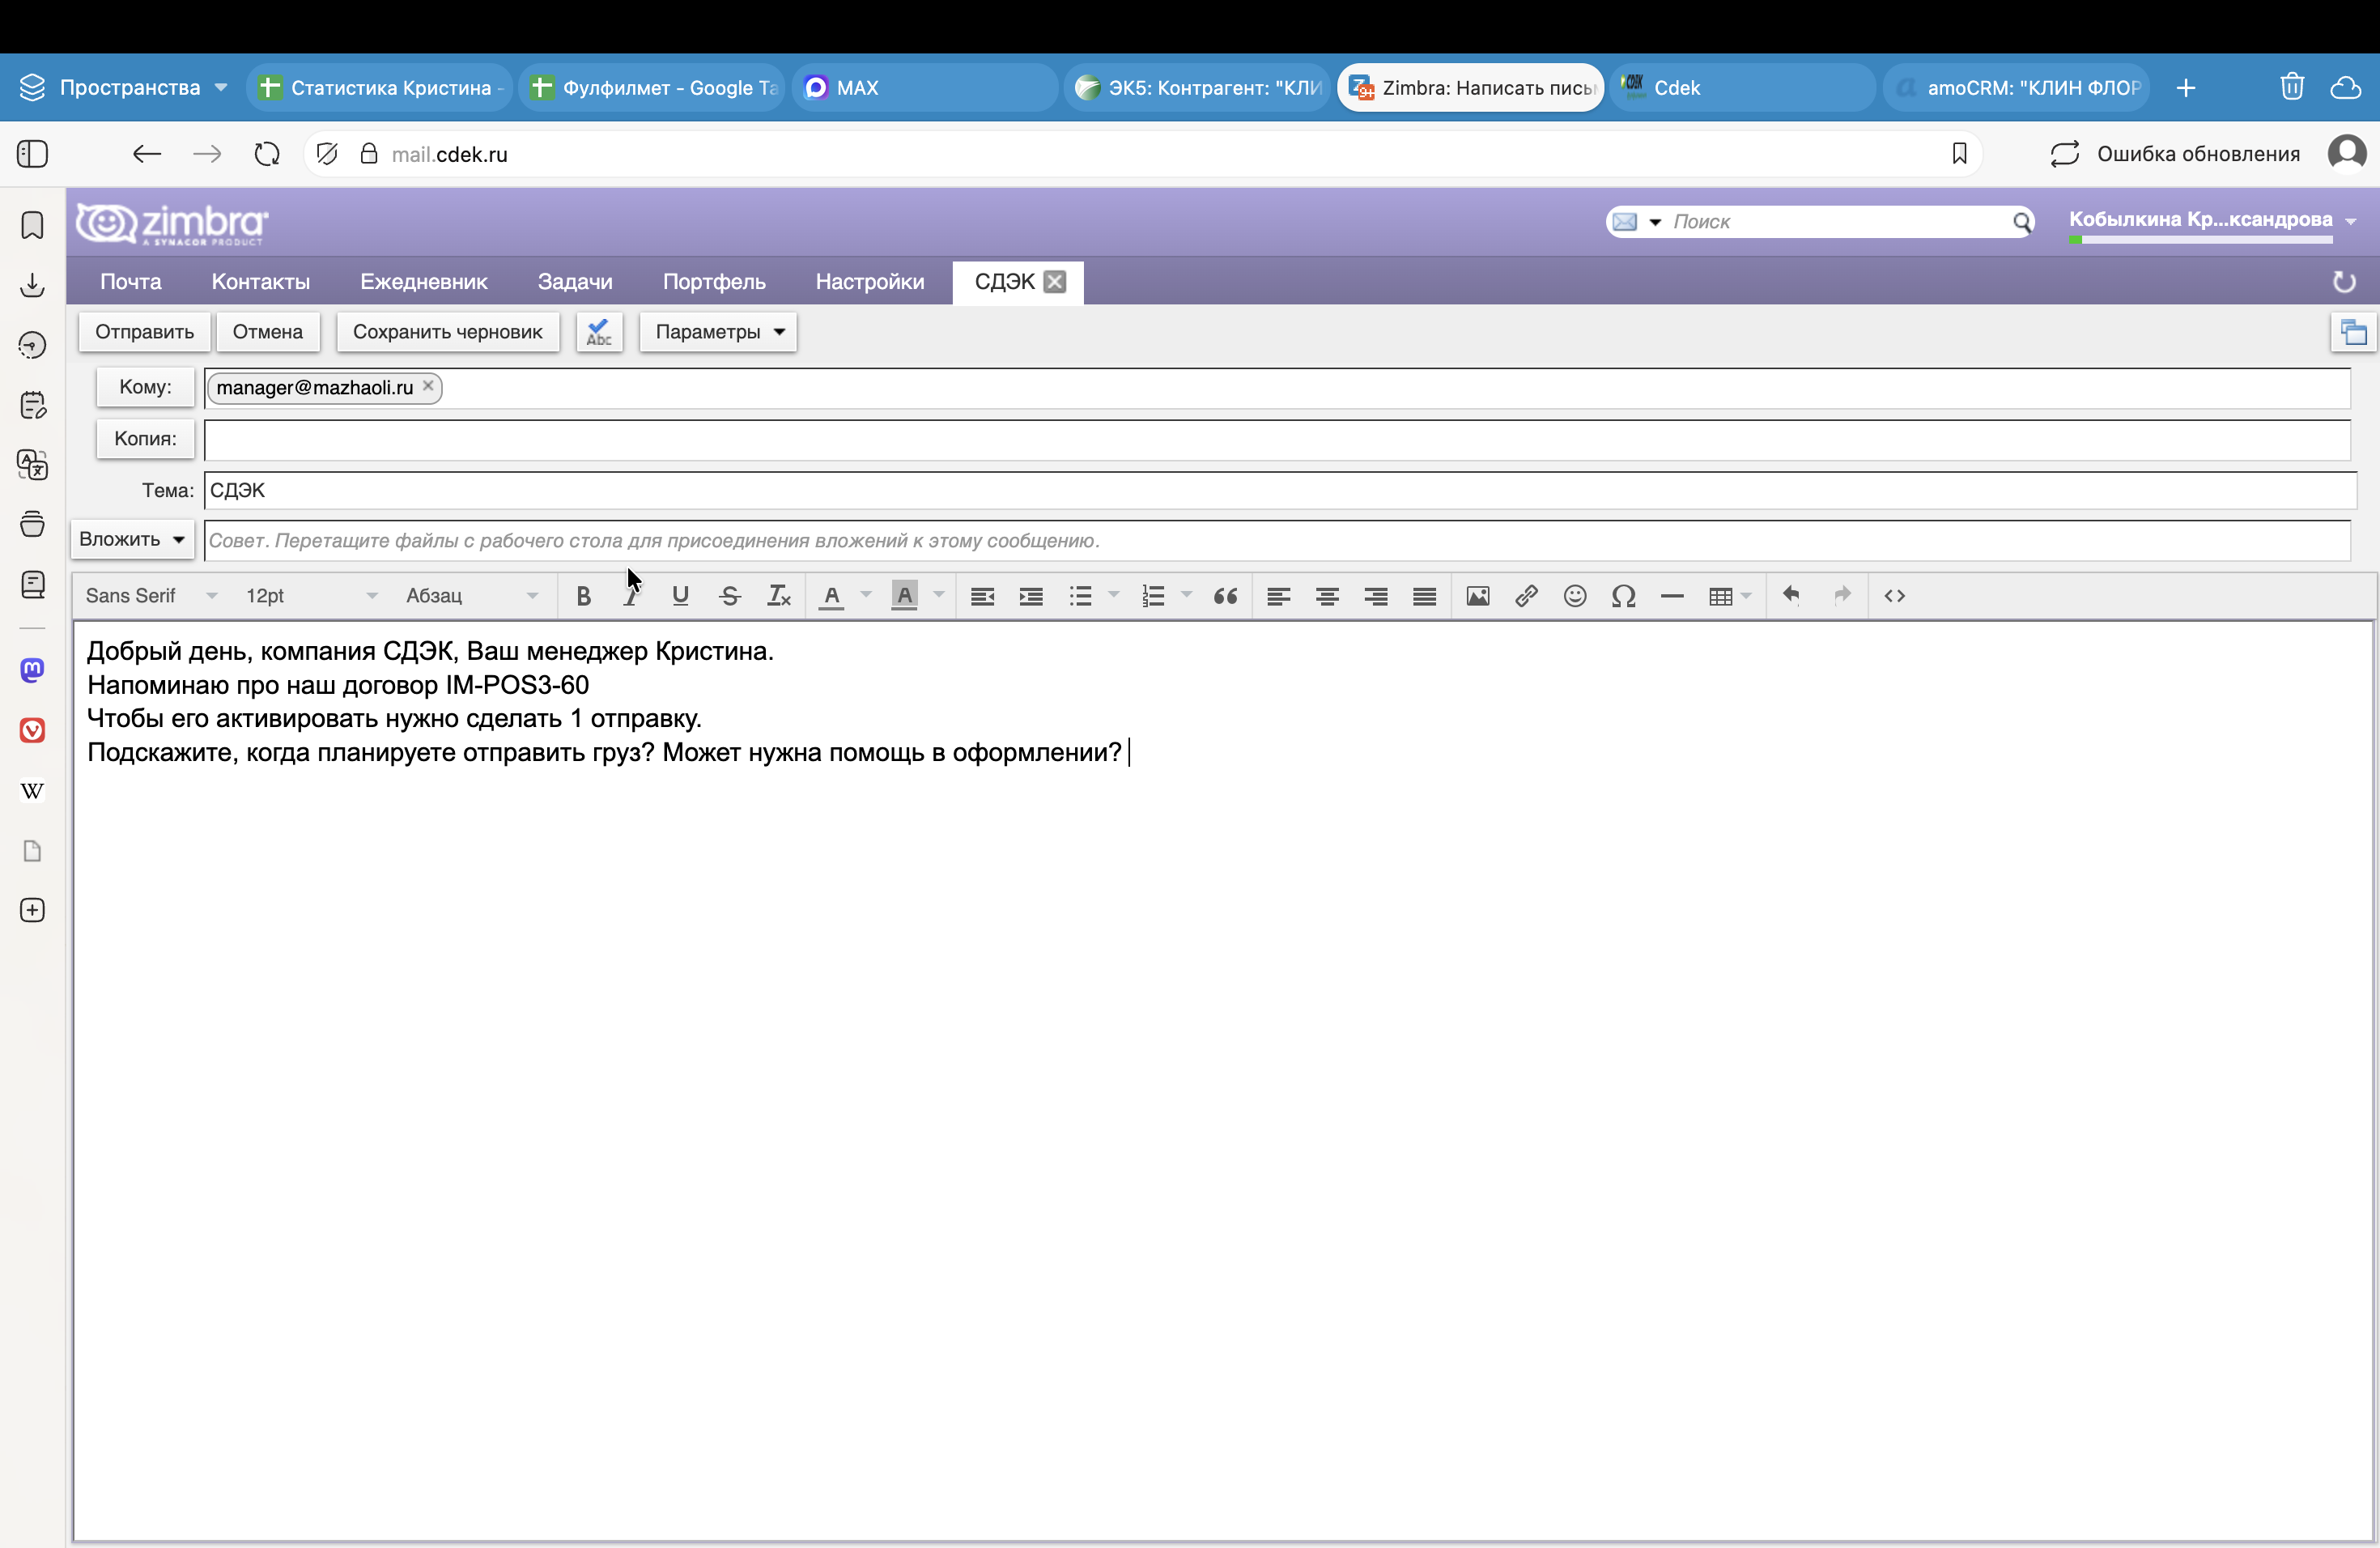Open the Sans Serif font dropdown

point(151,596)
